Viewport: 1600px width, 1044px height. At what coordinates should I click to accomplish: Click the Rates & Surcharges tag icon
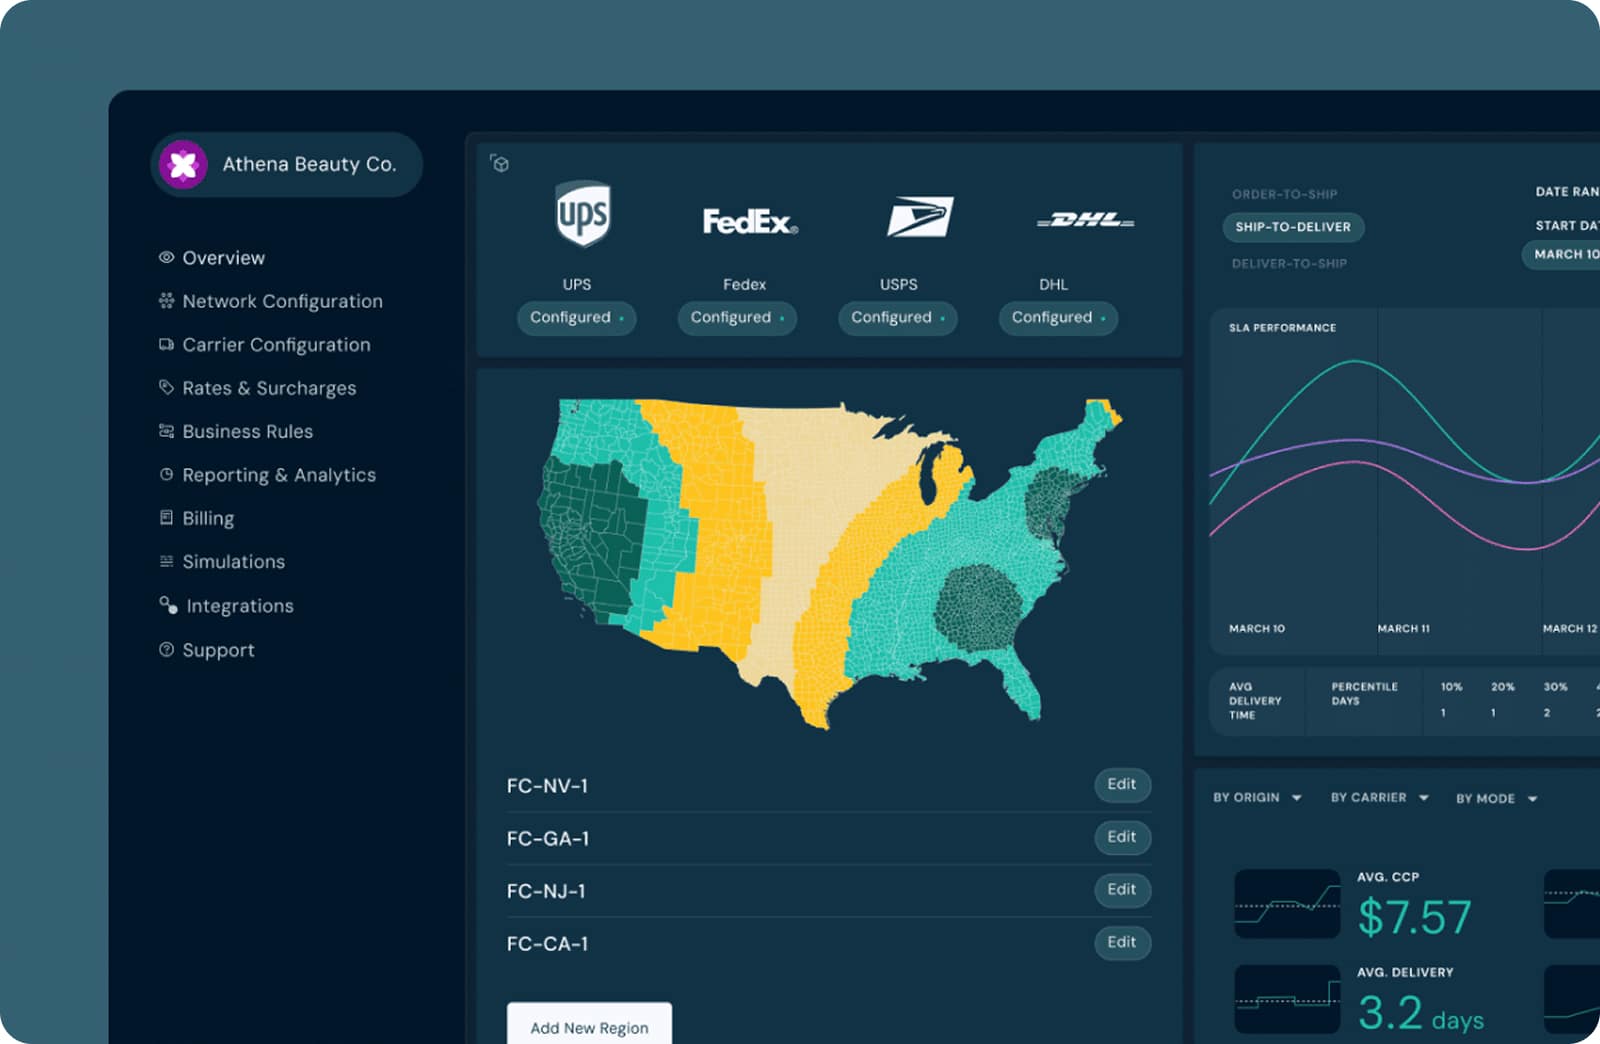166,387
